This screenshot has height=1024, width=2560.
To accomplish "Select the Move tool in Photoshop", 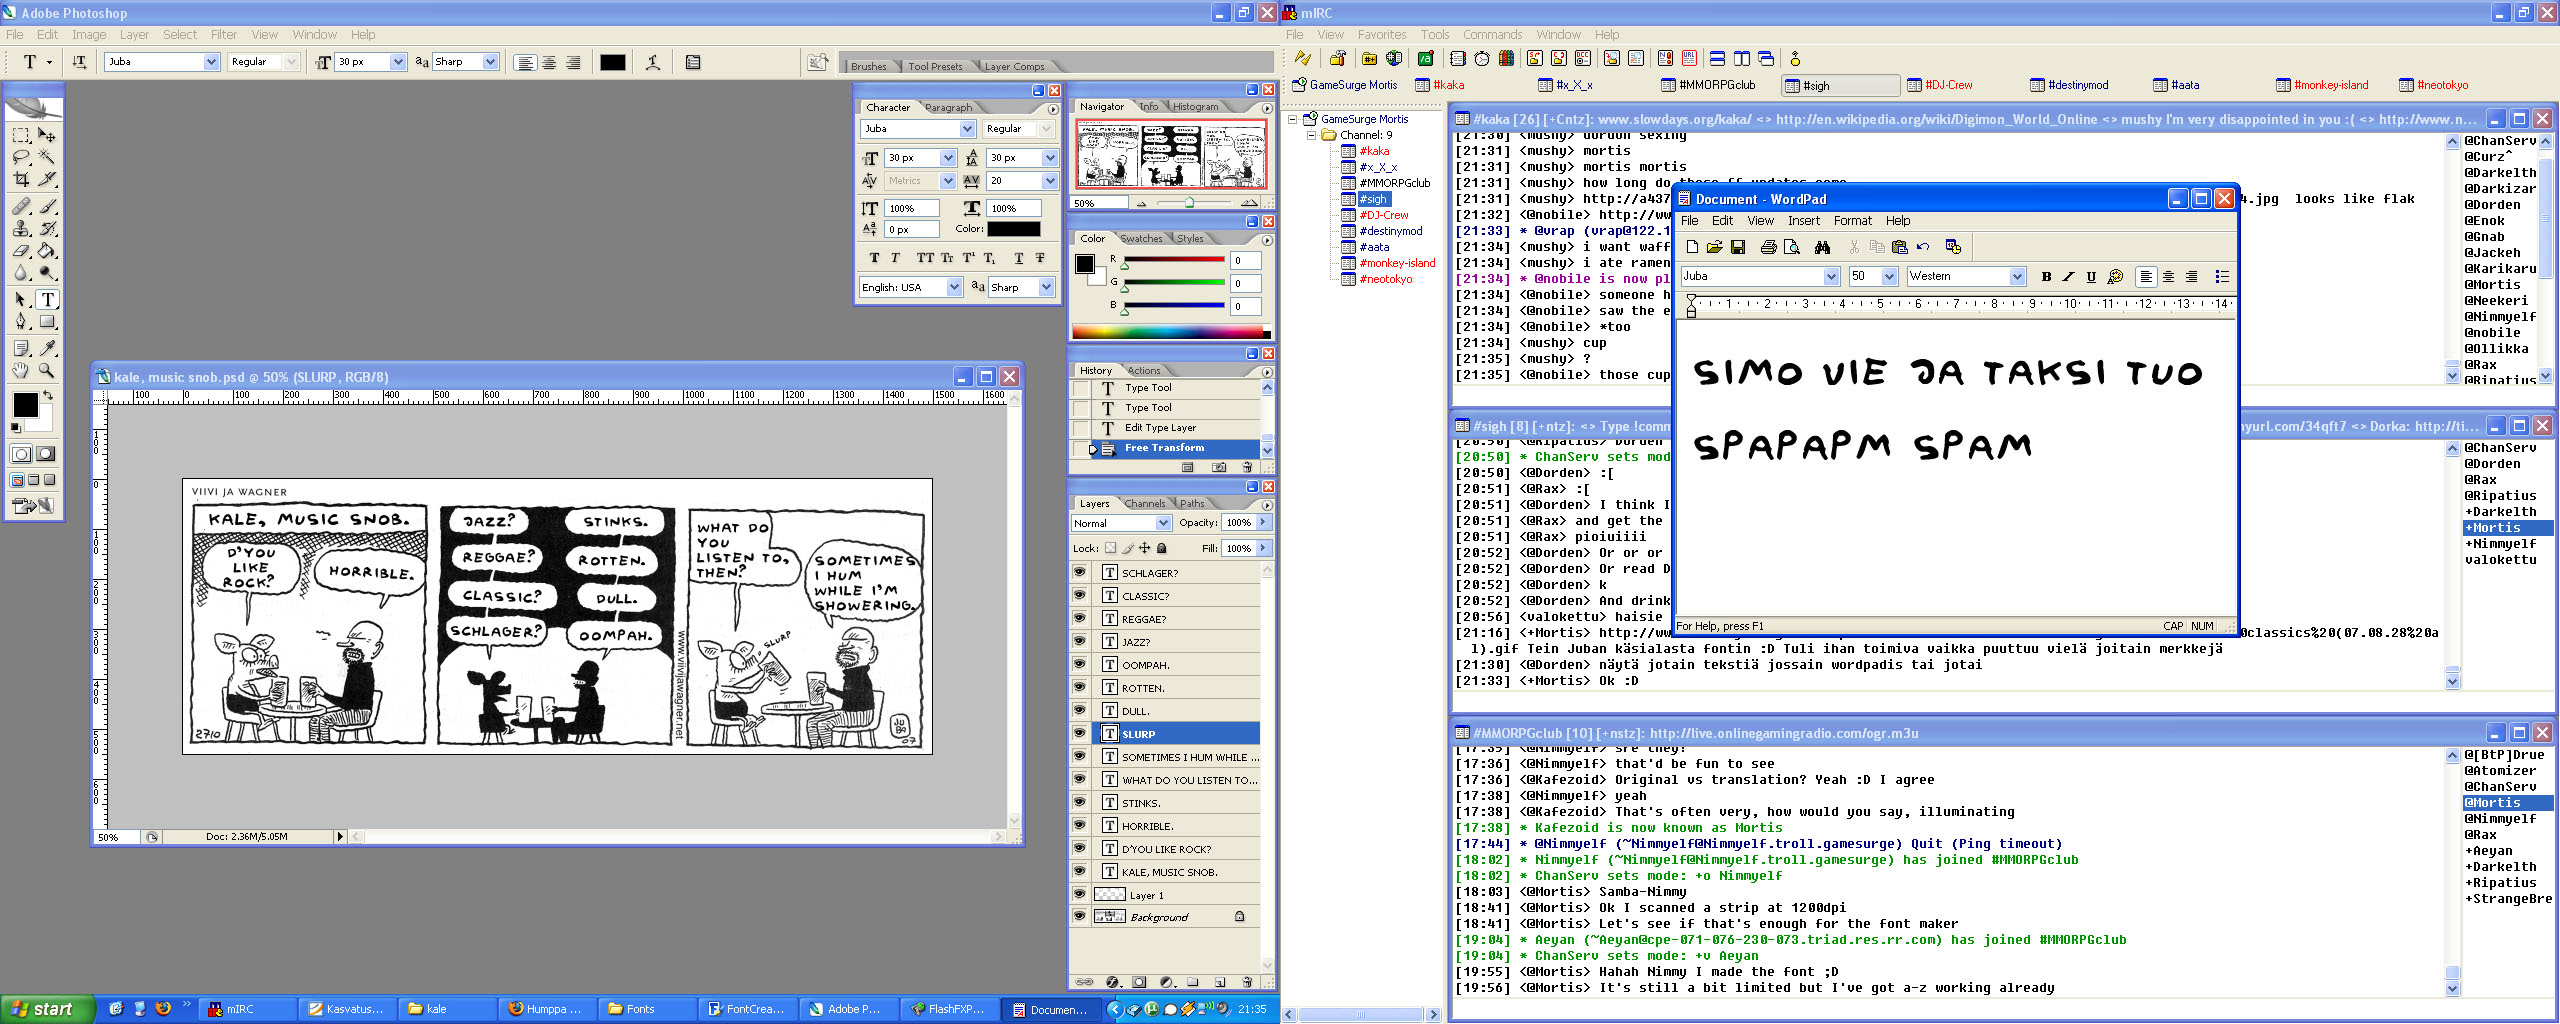I will (46, 135).
